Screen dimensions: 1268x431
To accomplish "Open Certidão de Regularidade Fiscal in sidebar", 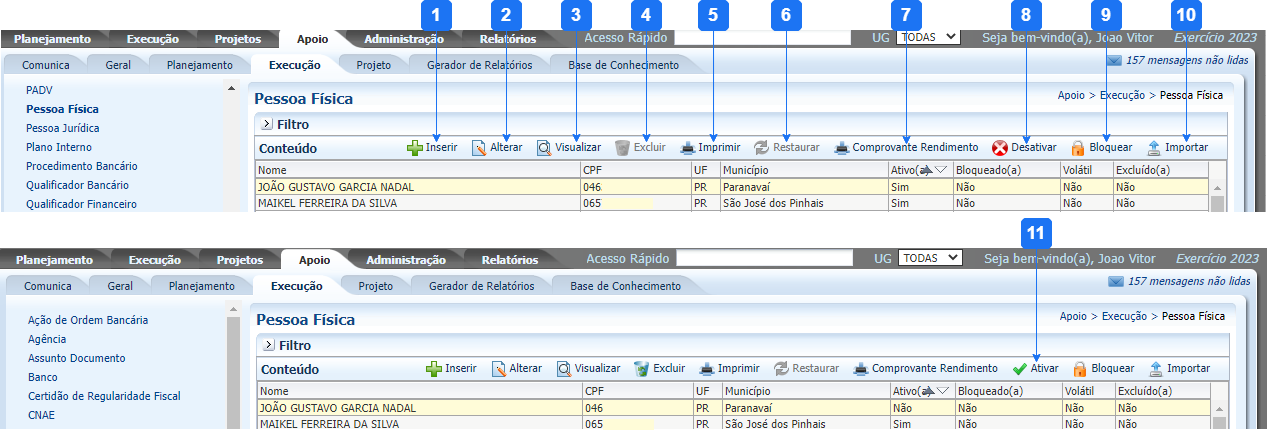I will (x=104, y=396).
